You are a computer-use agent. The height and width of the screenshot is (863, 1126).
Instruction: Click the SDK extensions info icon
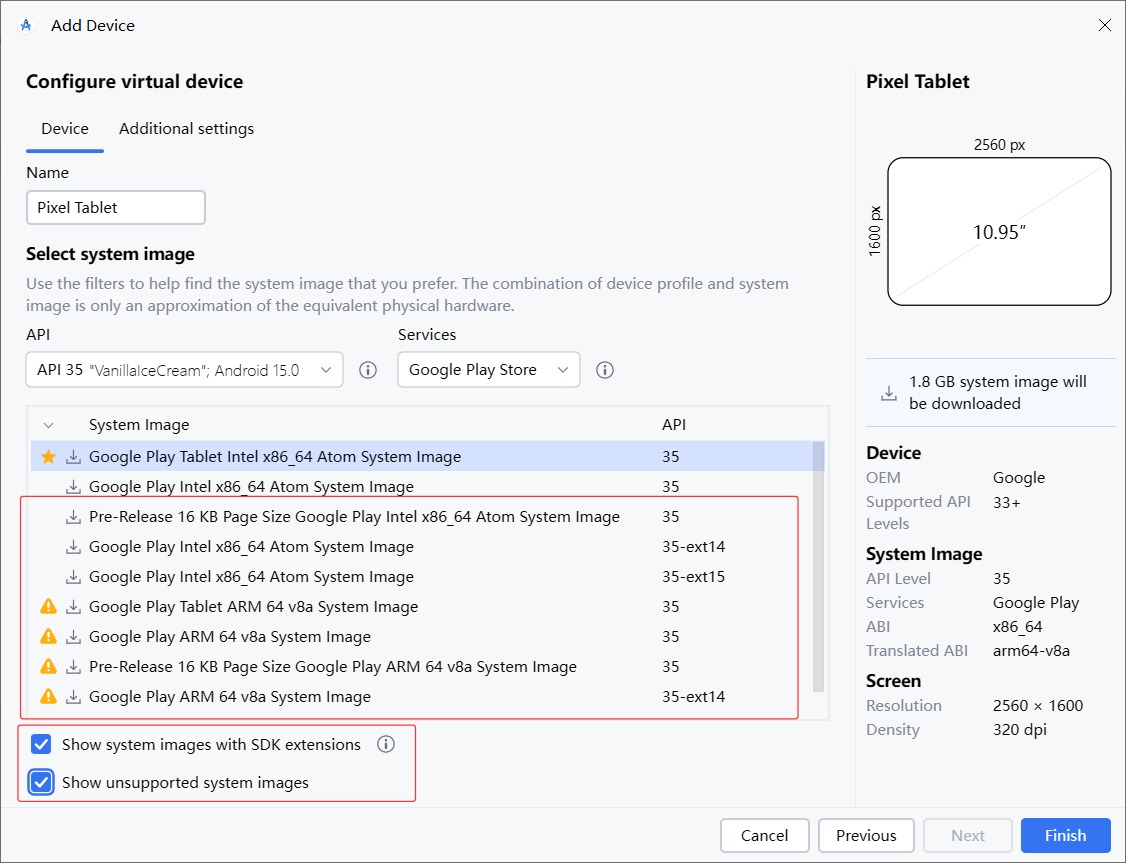[x=386, y=744]
